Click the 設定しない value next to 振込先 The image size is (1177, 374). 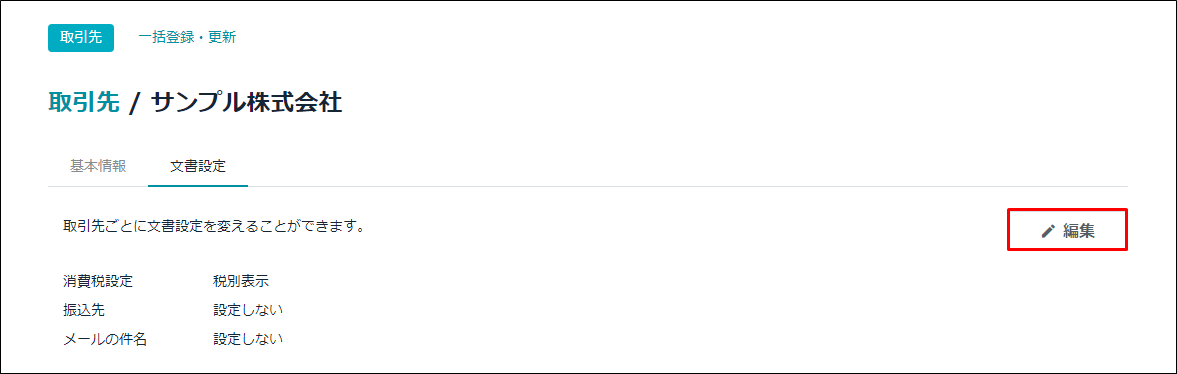point(248,310)
